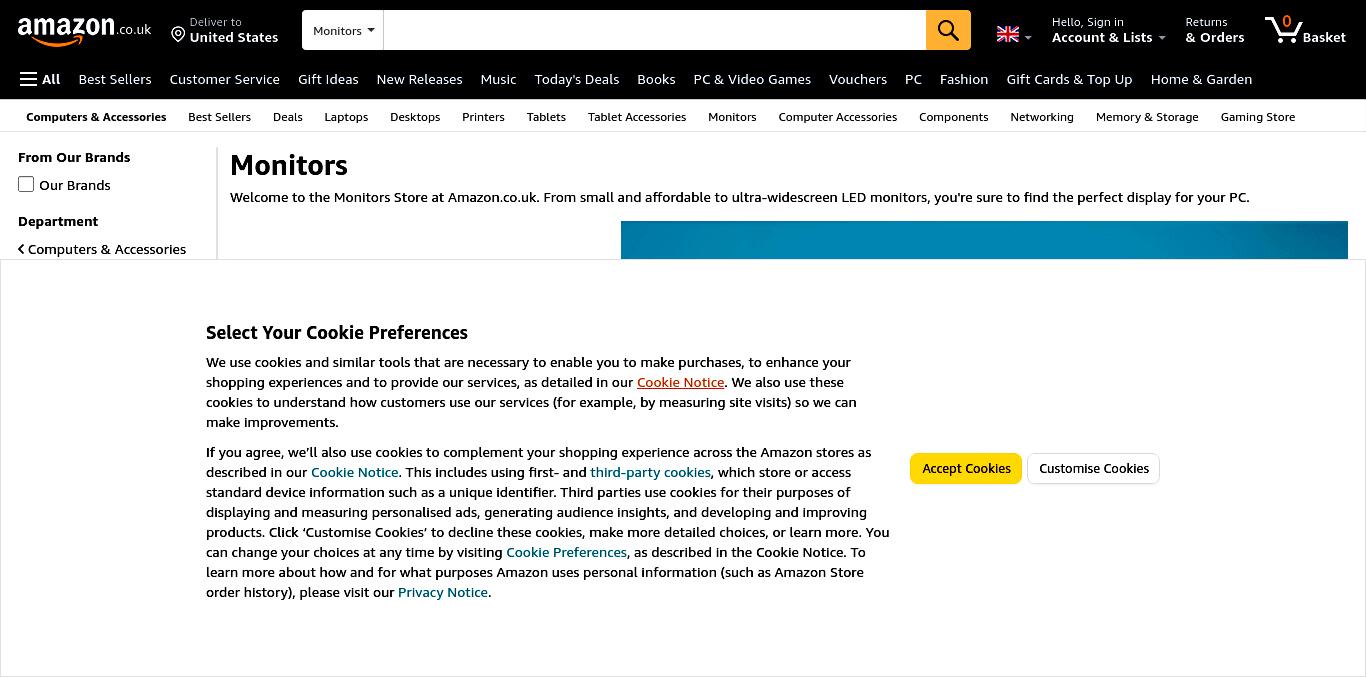Open the Privacy Notice link

[x=443, y=592]
